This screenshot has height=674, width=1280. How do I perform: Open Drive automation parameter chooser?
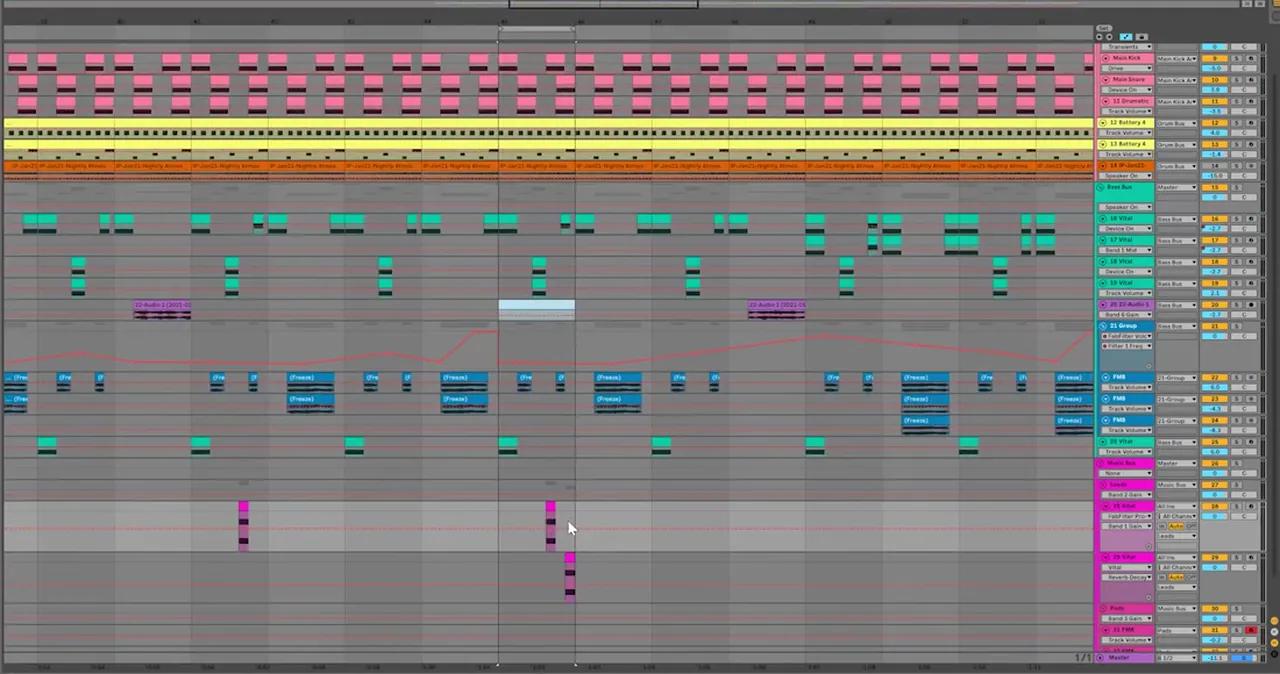[x=1127, y=68]
